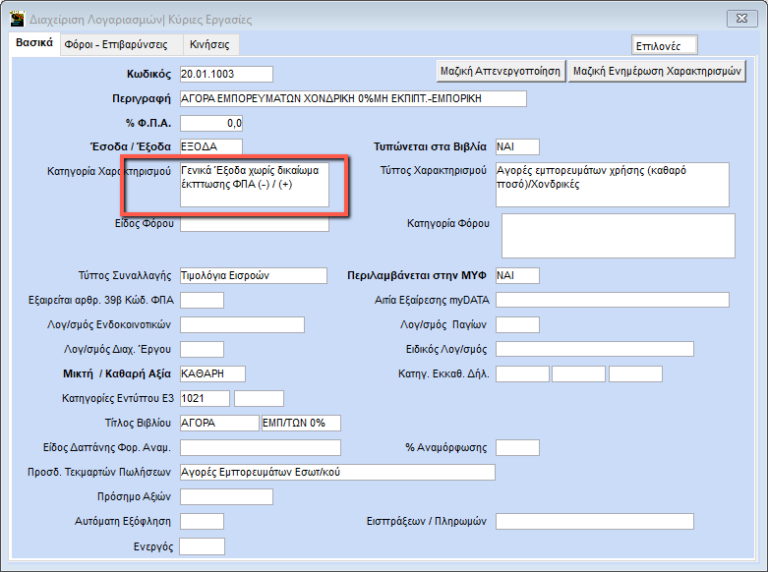Viewport: 768px width, 572px height.
Task: Click the Περιλαμβάνεται στην ΜΥΦ field
Action: click(516, 276)
